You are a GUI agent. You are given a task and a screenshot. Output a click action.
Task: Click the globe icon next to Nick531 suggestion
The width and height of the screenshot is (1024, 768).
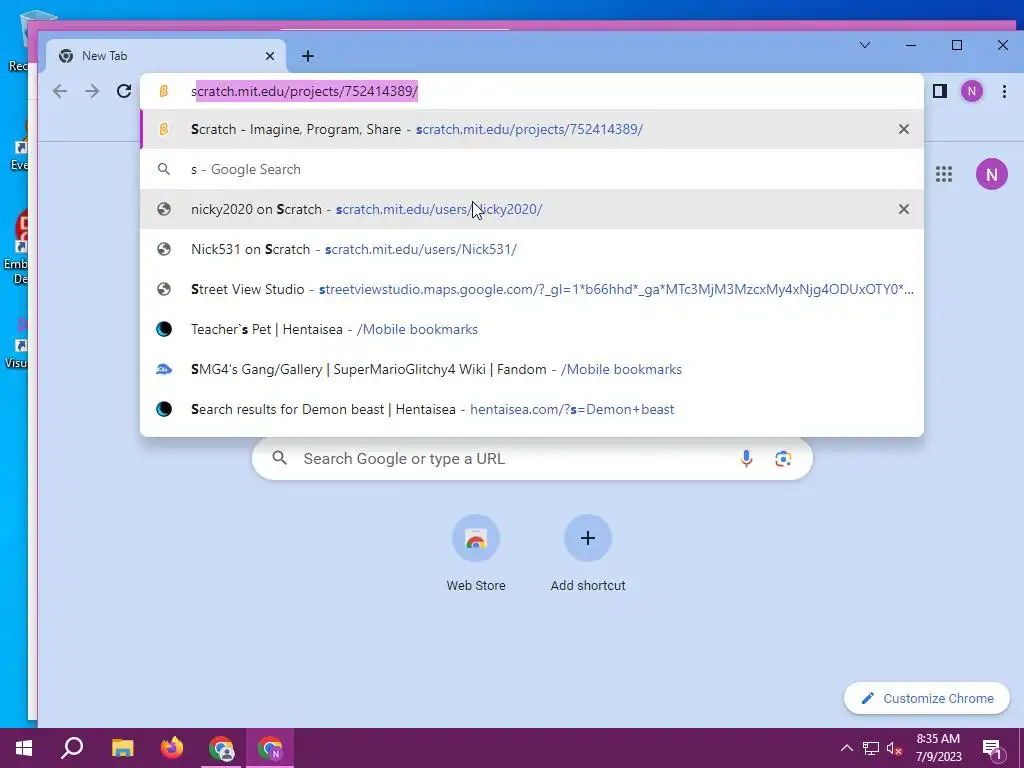coord(164,249)
